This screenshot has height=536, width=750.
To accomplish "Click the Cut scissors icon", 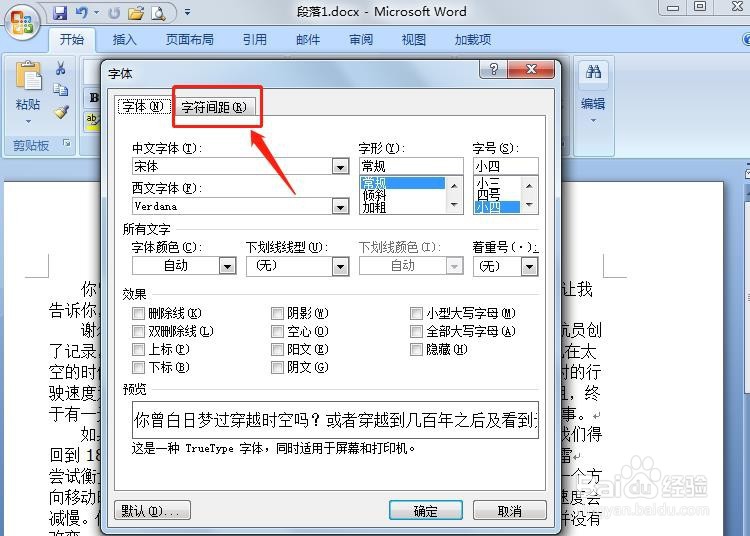I will (61, 68).
